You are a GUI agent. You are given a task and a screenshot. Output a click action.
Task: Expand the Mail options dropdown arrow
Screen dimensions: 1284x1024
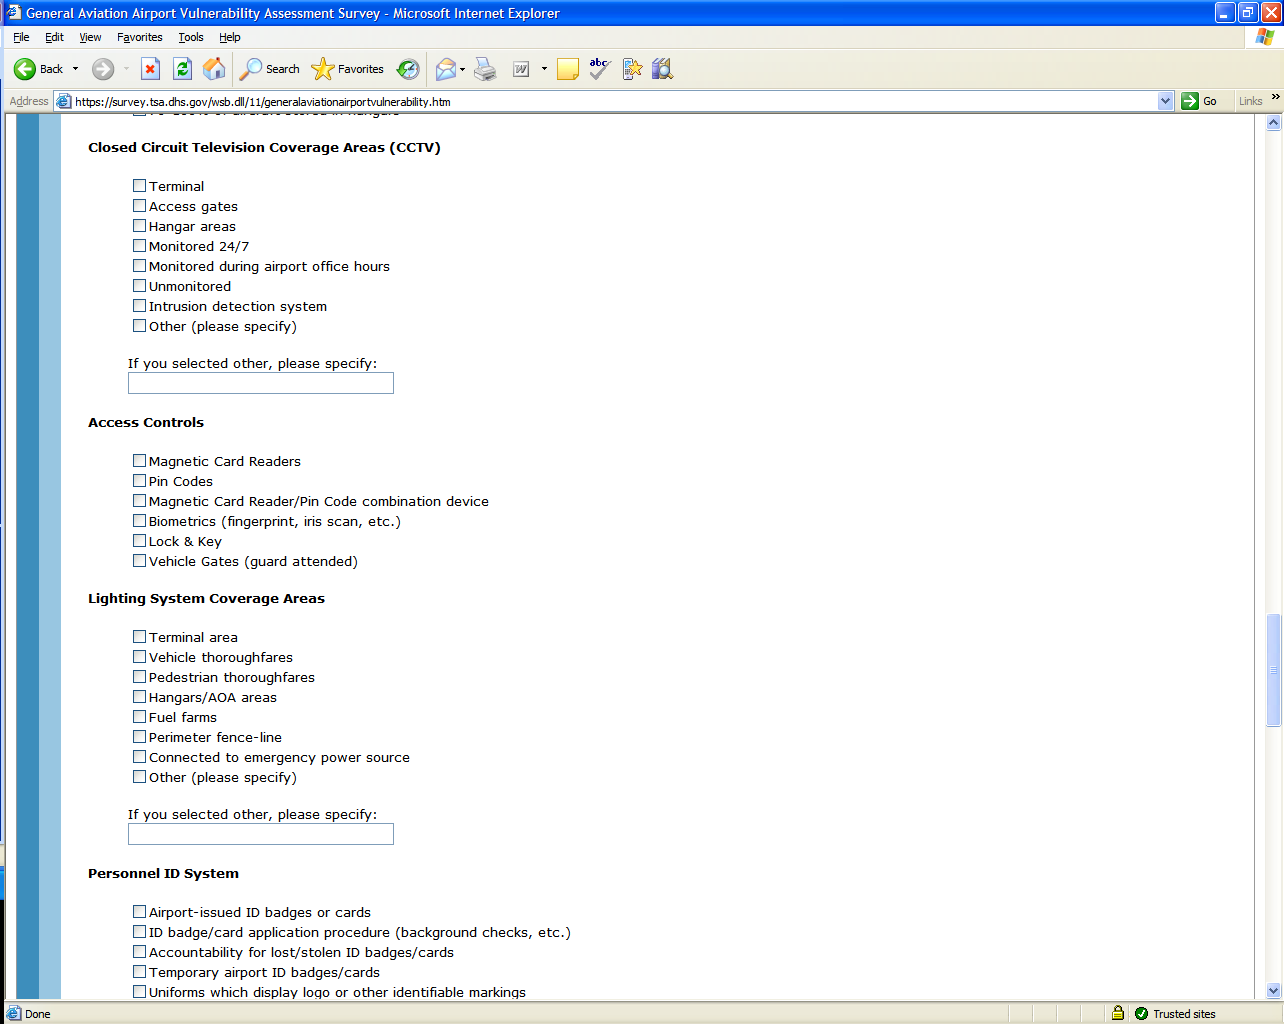click(x=462, y=69)
